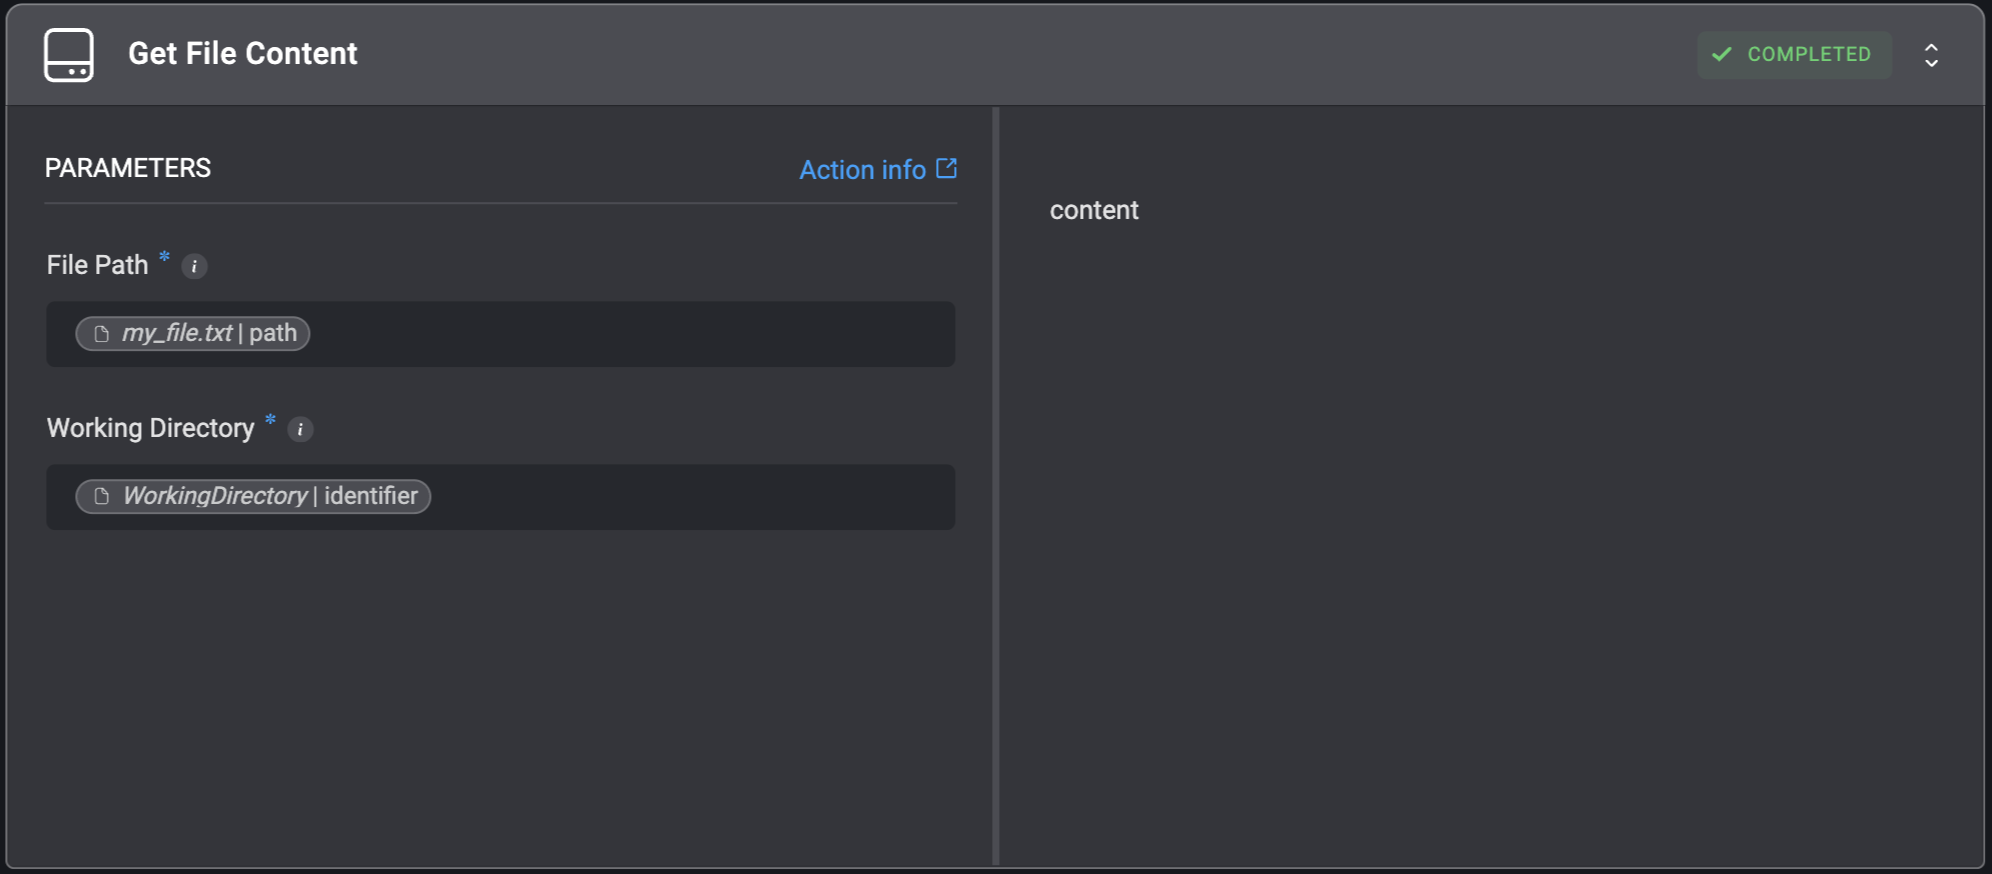Click the File Path info icon
The image size is (1992, 874).
tap(194, 266)
